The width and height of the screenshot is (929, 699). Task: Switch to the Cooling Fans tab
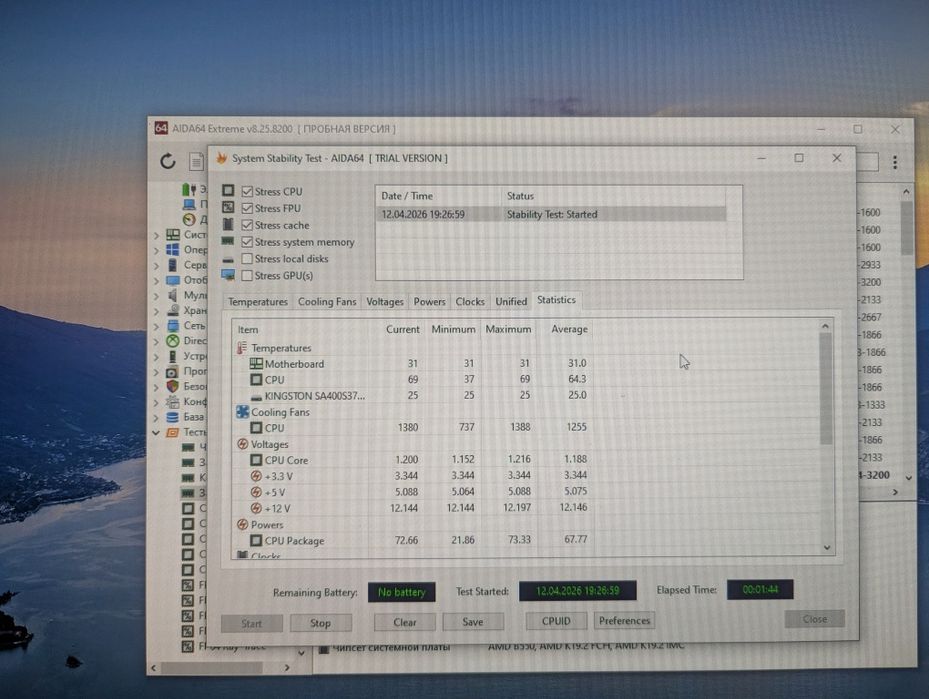tap(327, 302)
